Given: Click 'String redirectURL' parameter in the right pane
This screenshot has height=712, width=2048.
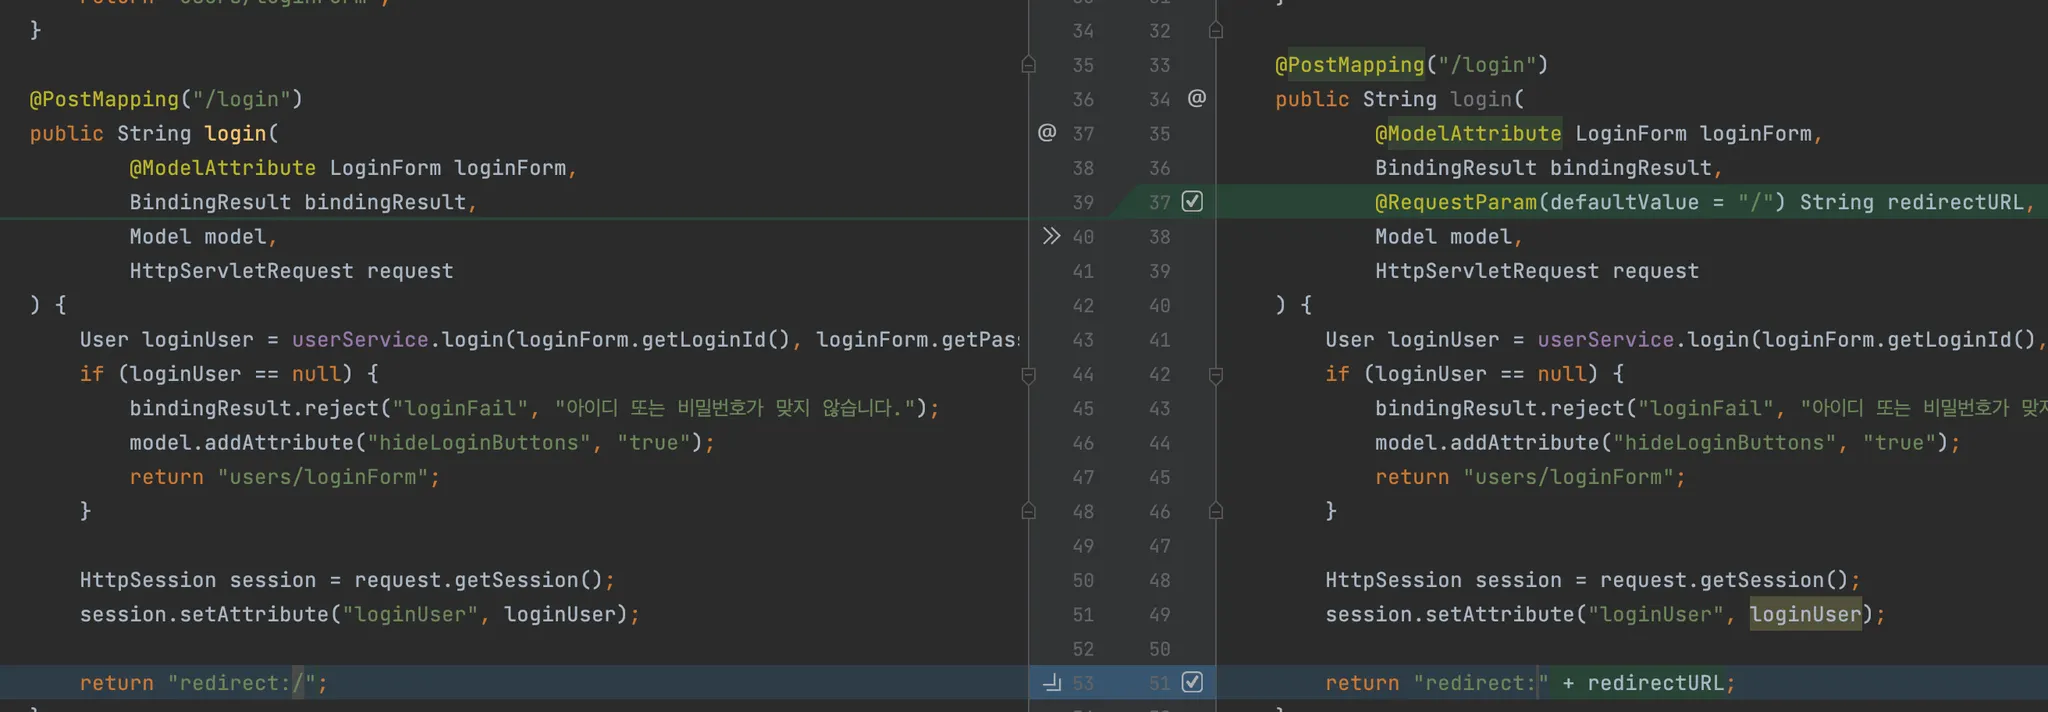Looking at the screenshot, I should [1912, 202].
